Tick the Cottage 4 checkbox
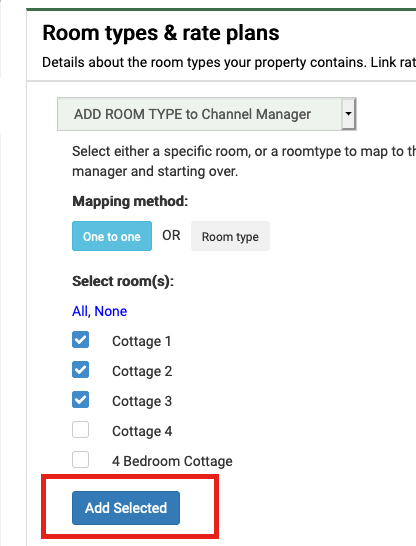This screenshot has width=416, height=546. point(80,430)
